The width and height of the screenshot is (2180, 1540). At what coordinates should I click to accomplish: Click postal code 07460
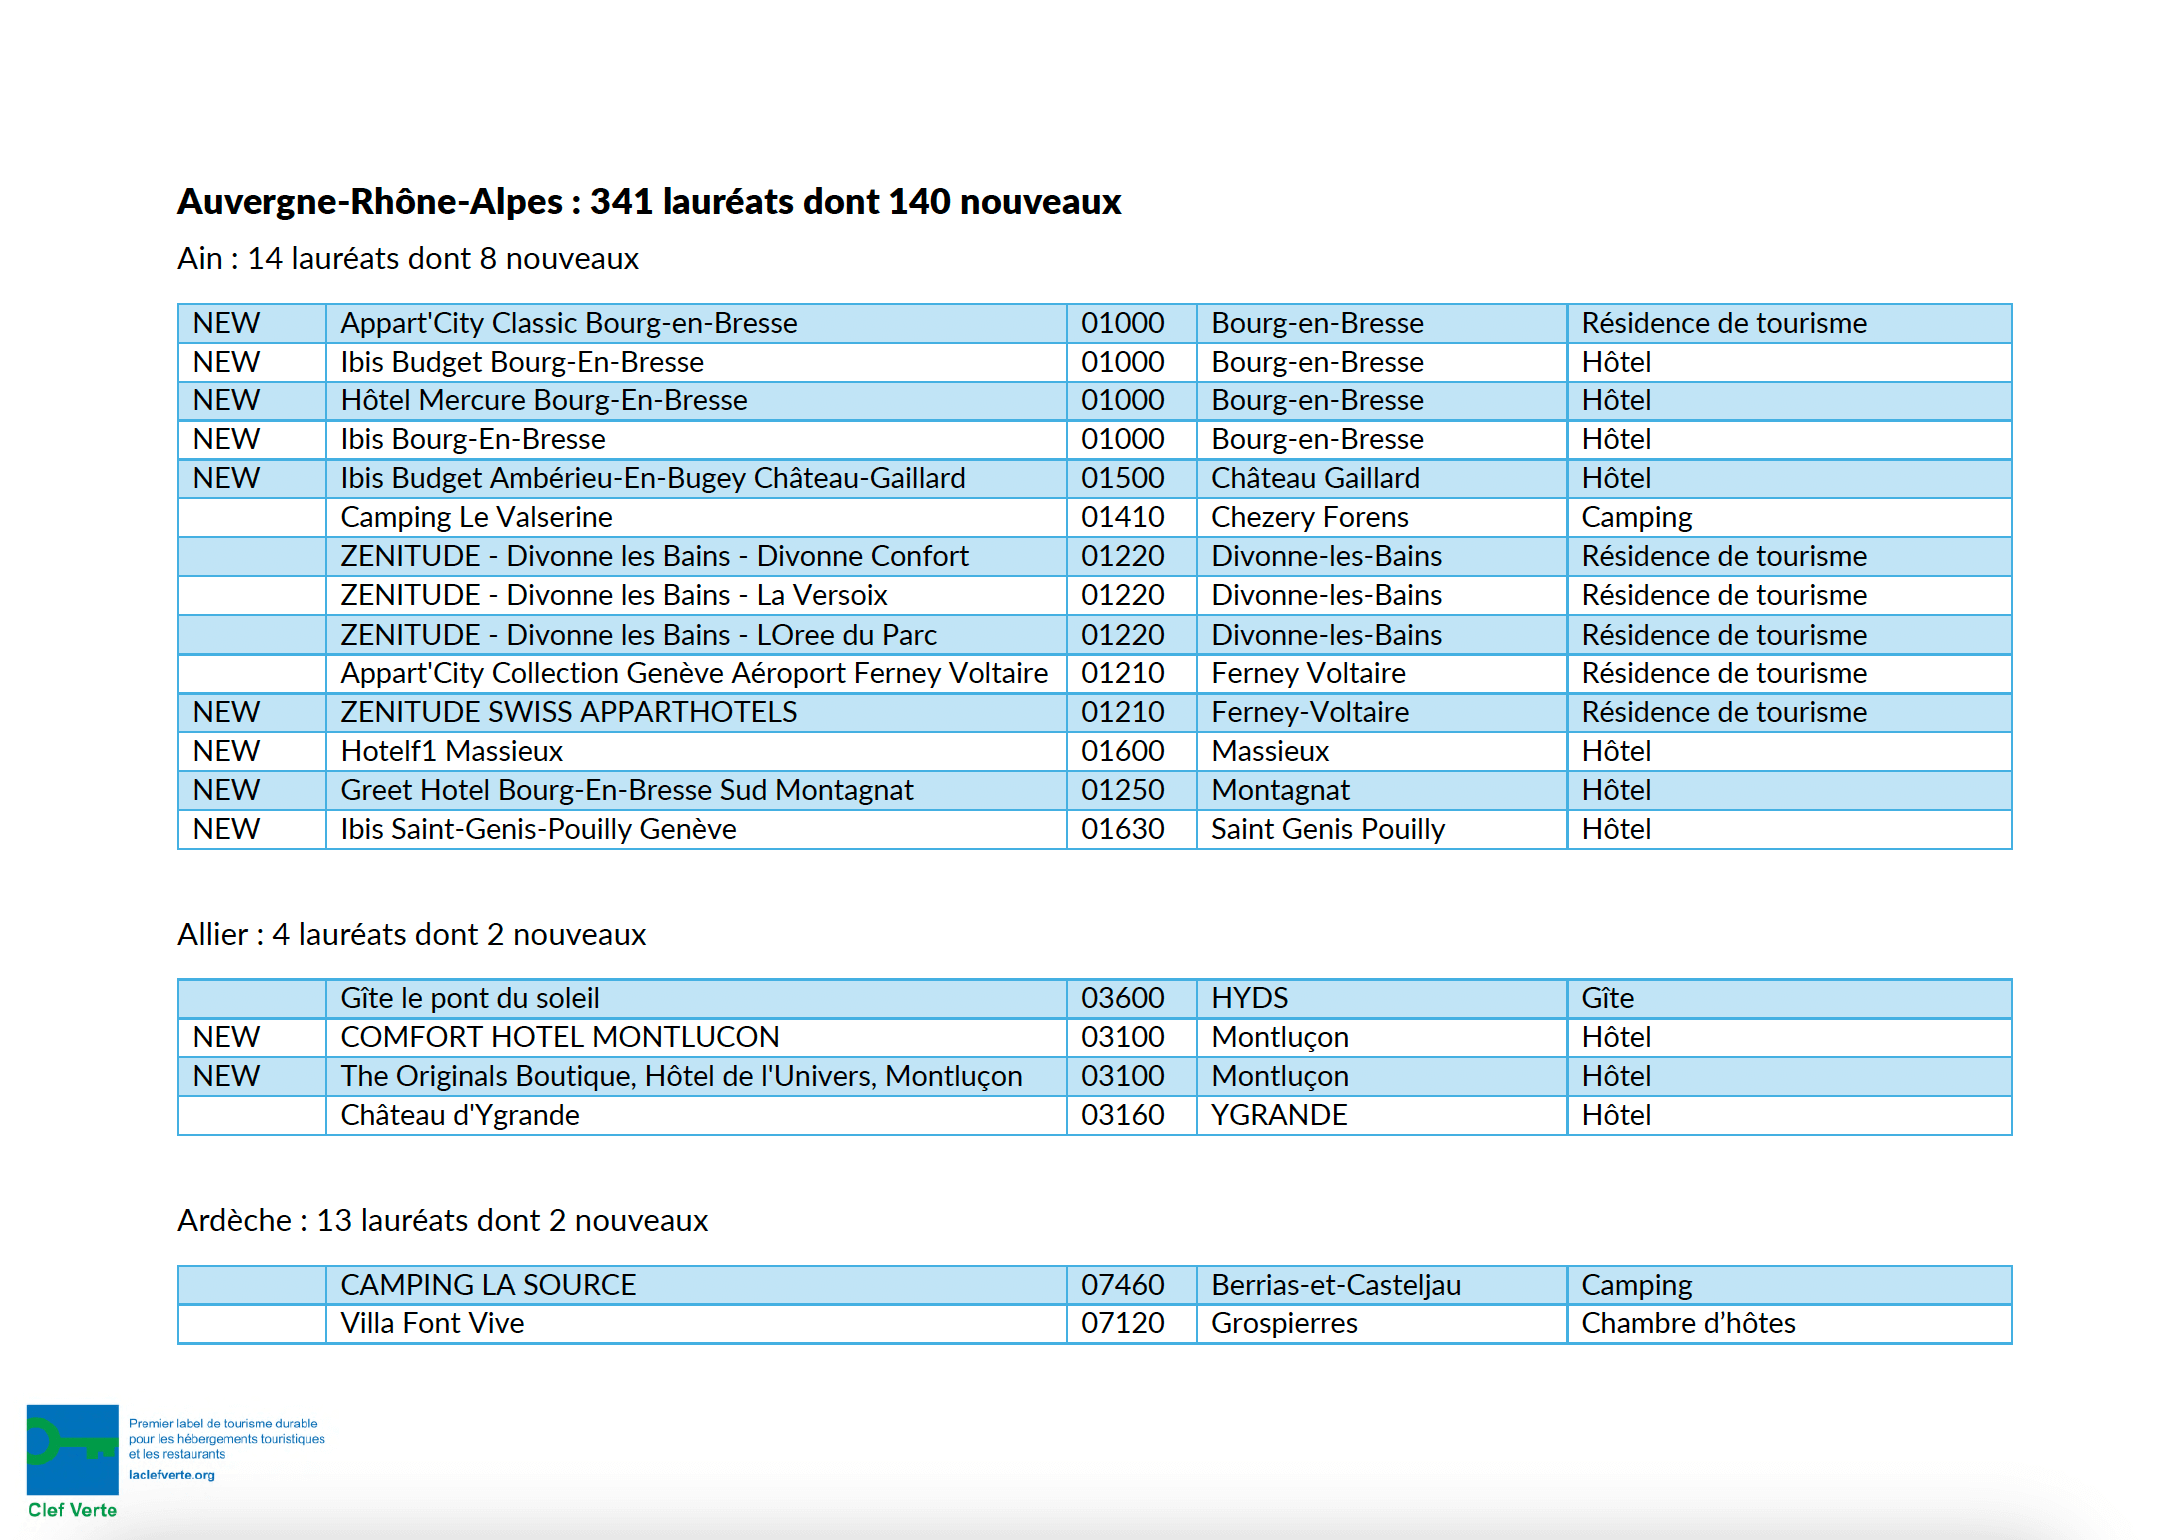click(x=1132, y=1286)
